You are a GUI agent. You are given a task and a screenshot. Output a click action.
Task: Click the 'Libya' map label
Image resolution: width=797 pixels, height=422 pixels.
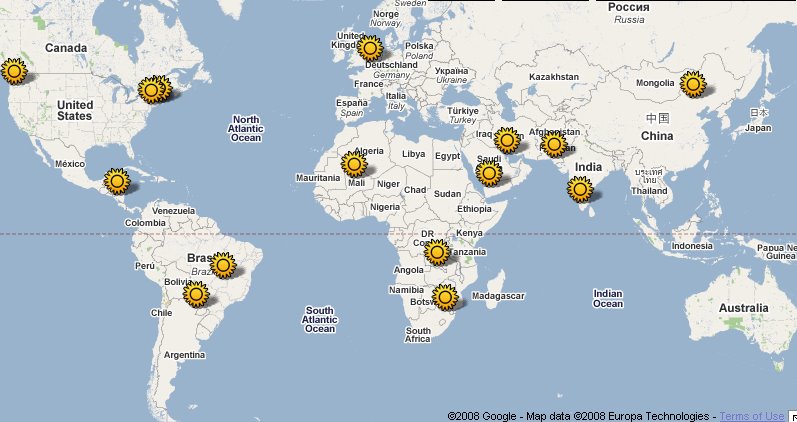(x=413, y=154)
